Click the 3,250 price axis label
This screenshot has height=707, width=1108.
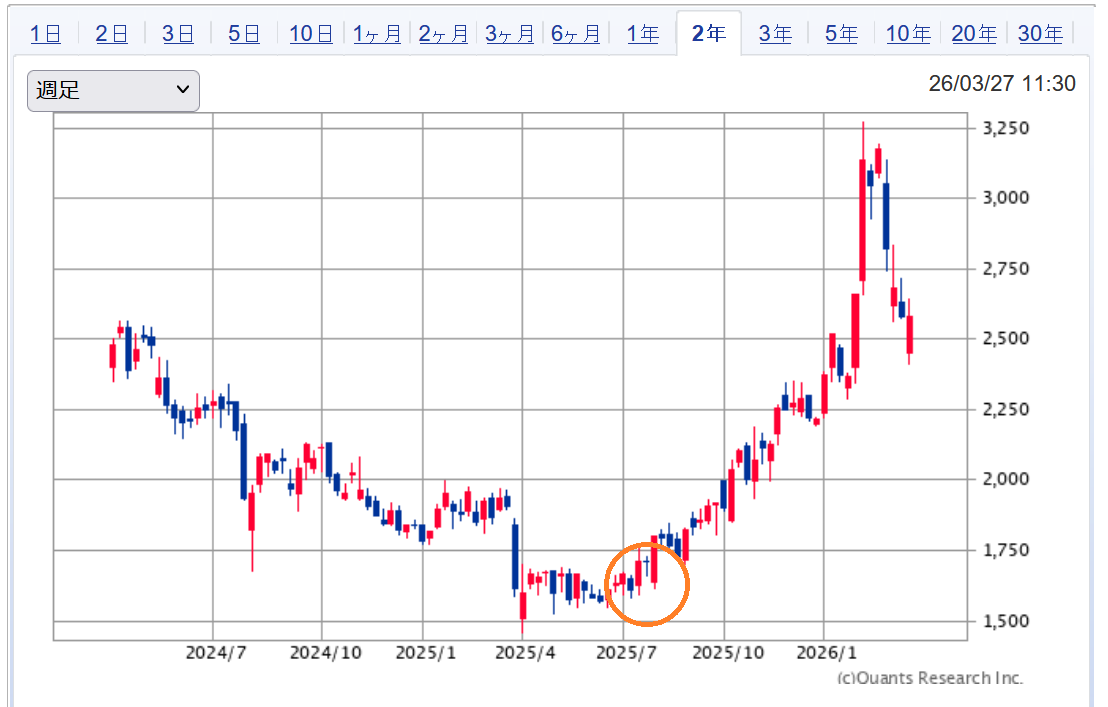tap(1006, 128)
